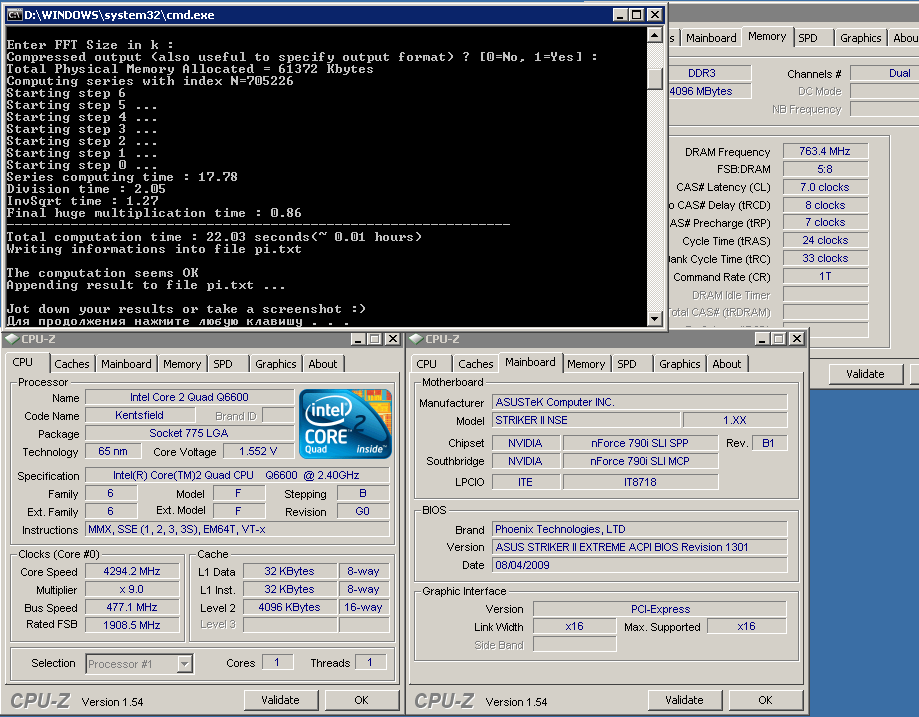
Task: Click the Rated FSB value 1908.5 MHz
Action: pos(132,626)
